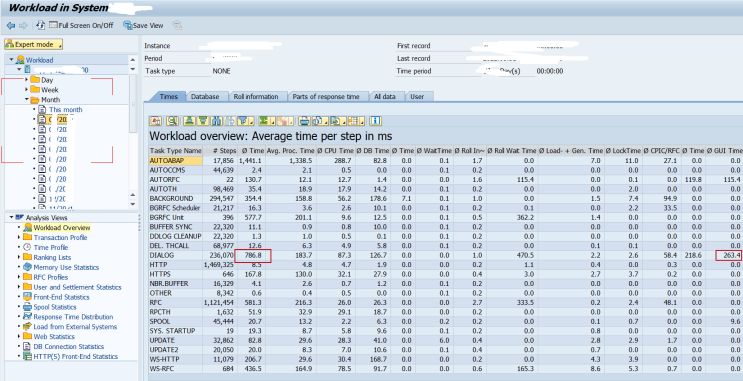Click the workload tree scroll-up arrow
This screenshot has height=381, width=743.
click(133, 60)
